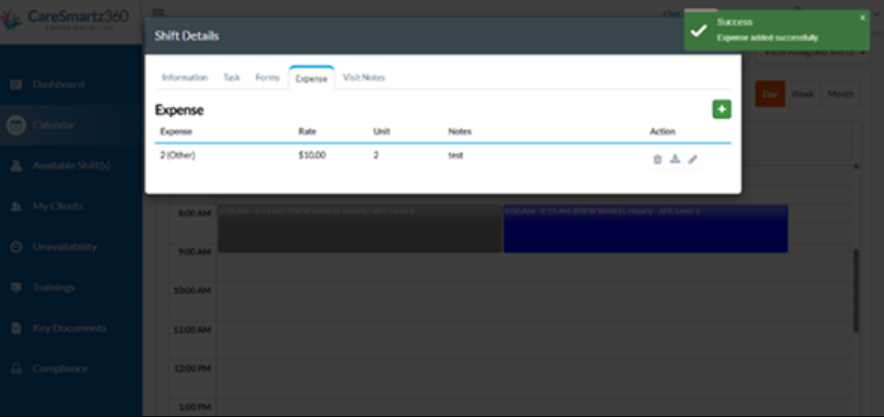
Task: Click the Key Documents sidebar icon
Action: (16, 328)
